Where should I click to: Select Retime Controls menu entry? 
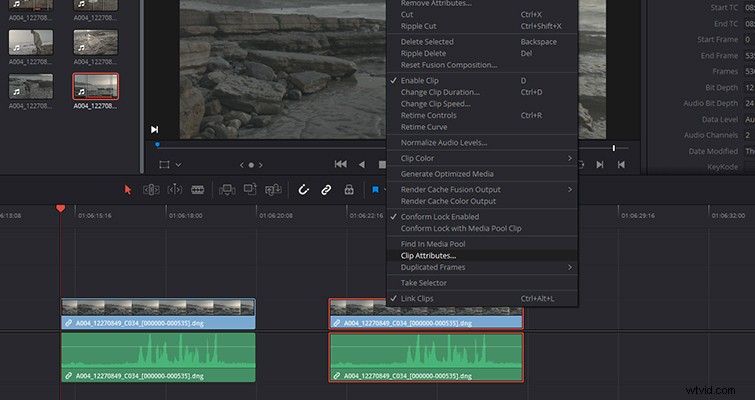pyautogui.click(x=482, y=116)
